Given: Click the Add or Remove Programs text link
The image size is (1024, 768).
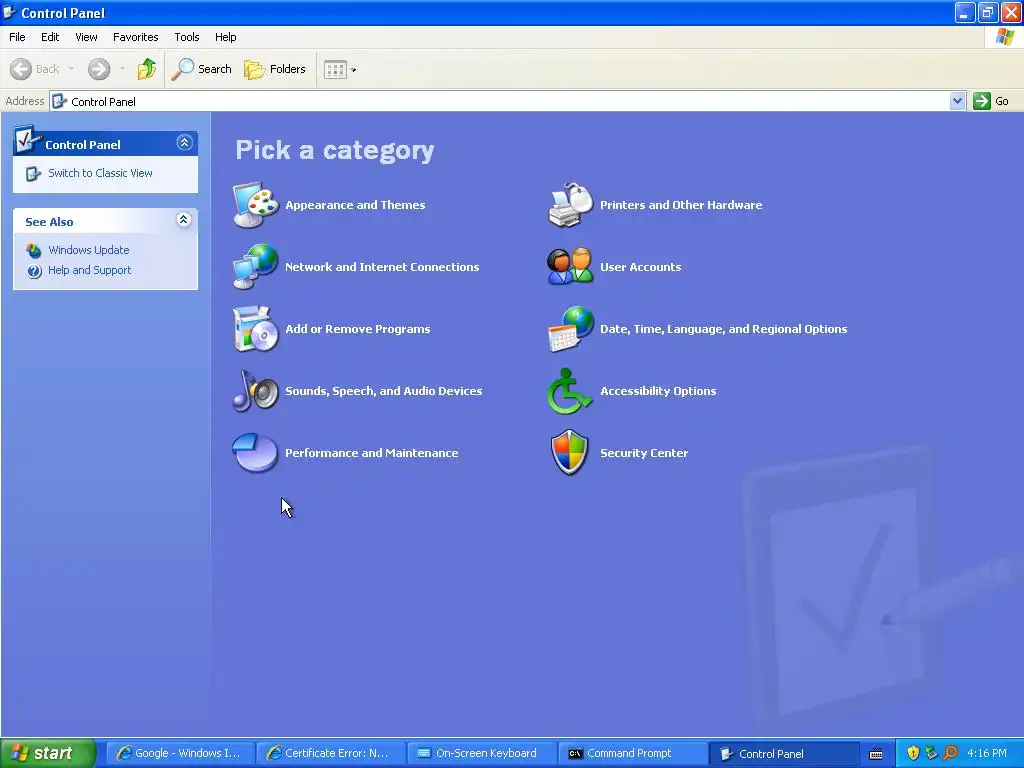Looking at the screenshot, I should pyautogui.click(x=357, y=328).
